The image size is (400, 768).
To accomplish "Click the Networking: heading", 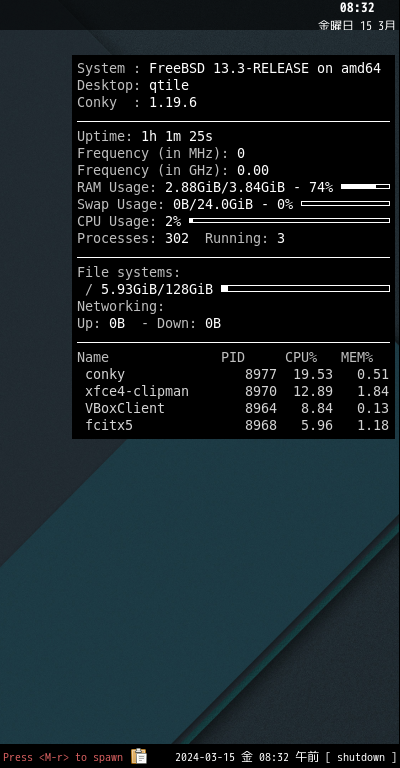I will [120, 307].
